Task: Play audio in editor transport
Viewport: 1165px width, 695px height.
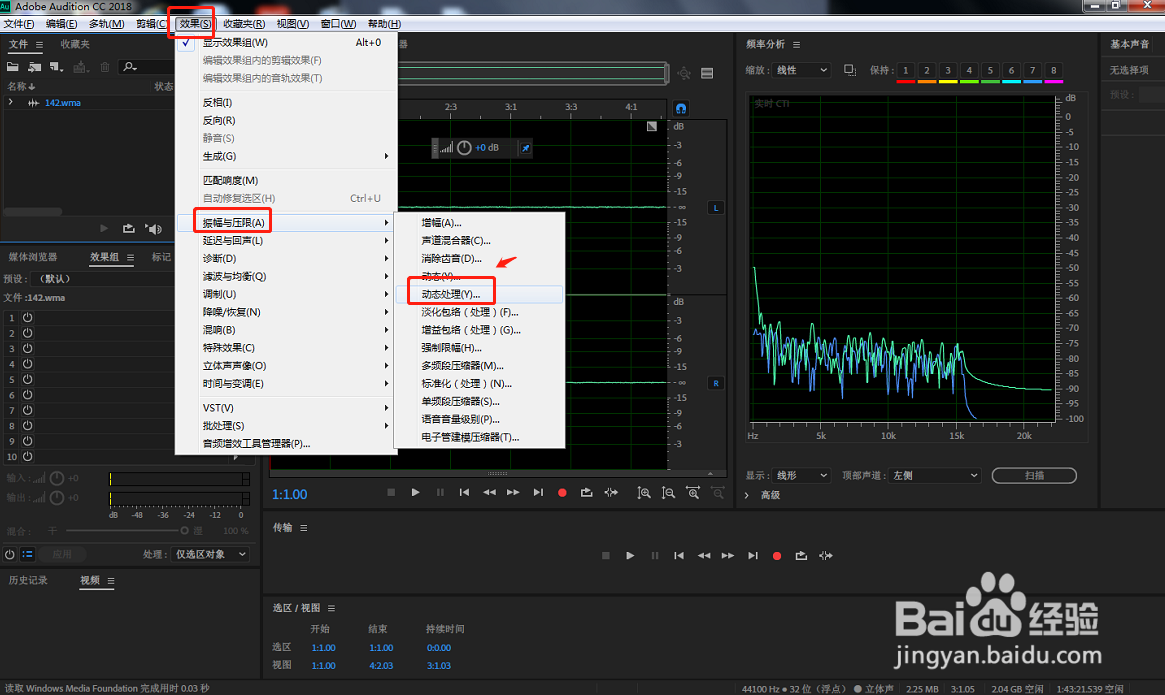Action: click(x=415, y=492)
